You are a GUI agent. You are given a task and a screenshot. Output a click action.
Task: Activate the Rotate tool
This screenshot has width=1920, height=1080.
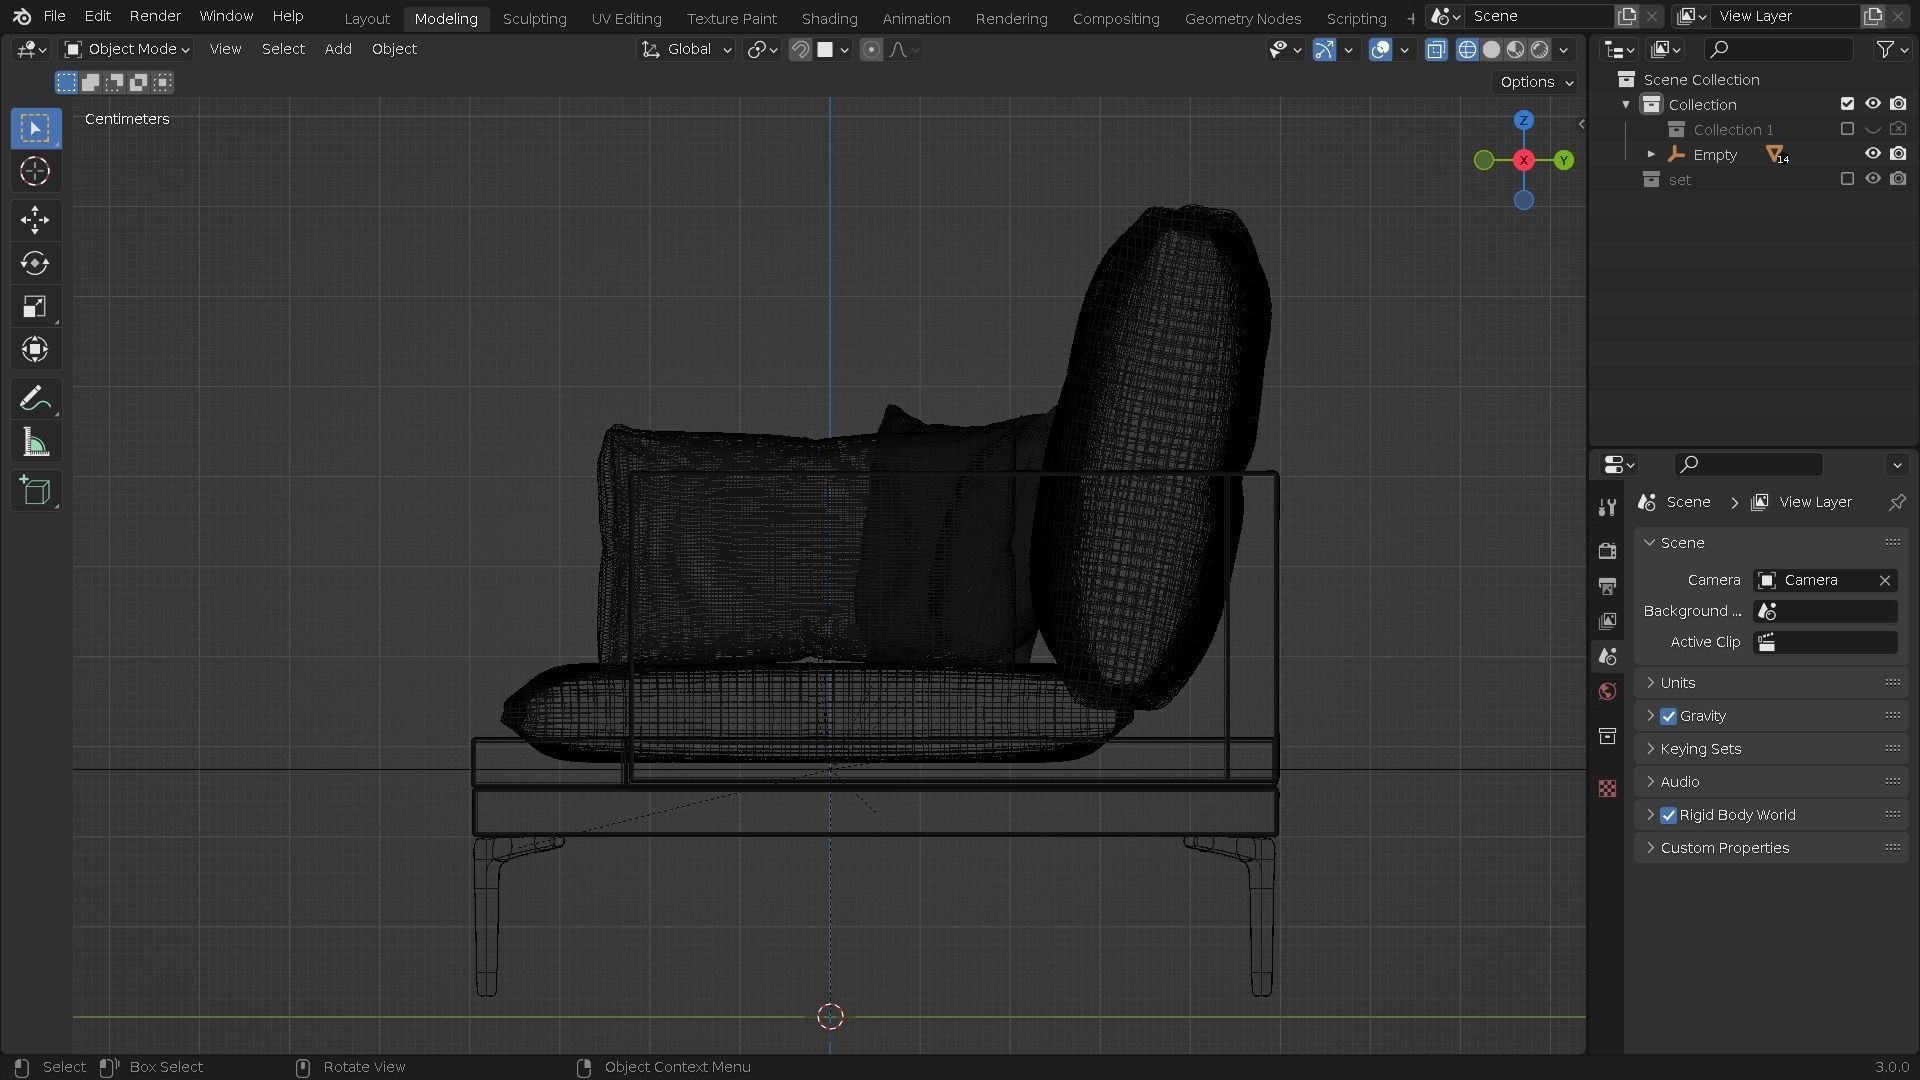tap(35, 263)
